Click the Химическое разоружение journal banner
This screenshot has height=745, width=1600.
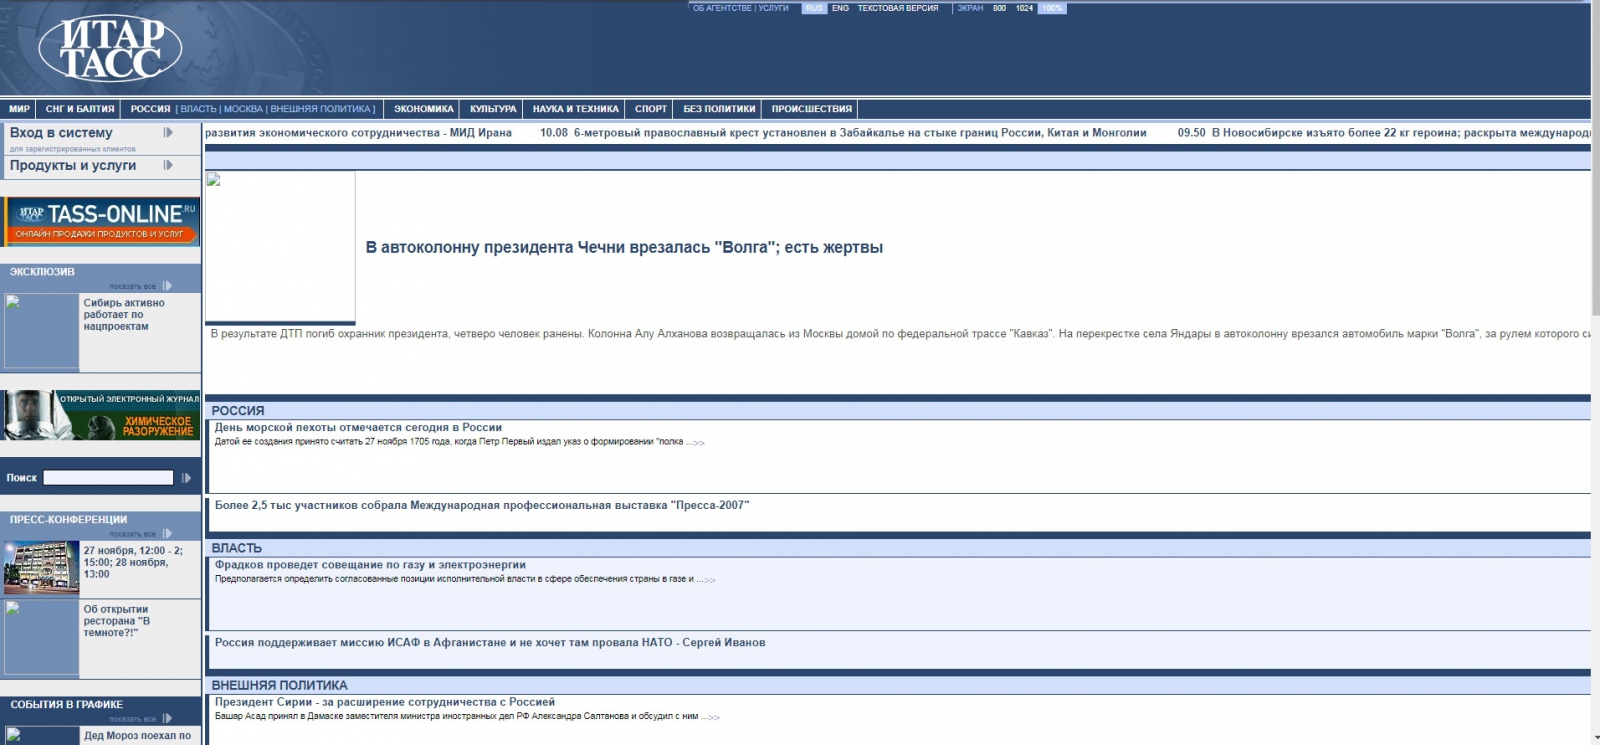tap(102, 415)
